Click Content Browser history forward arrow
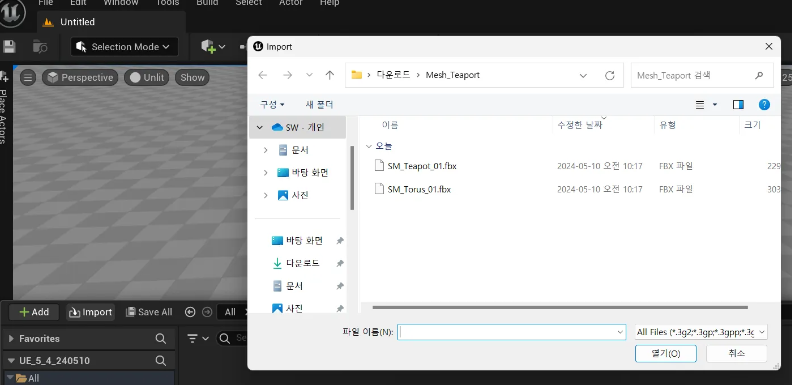The height and width of the screenshot is (385, 792). pyautogui.click(x=207, y=312)
